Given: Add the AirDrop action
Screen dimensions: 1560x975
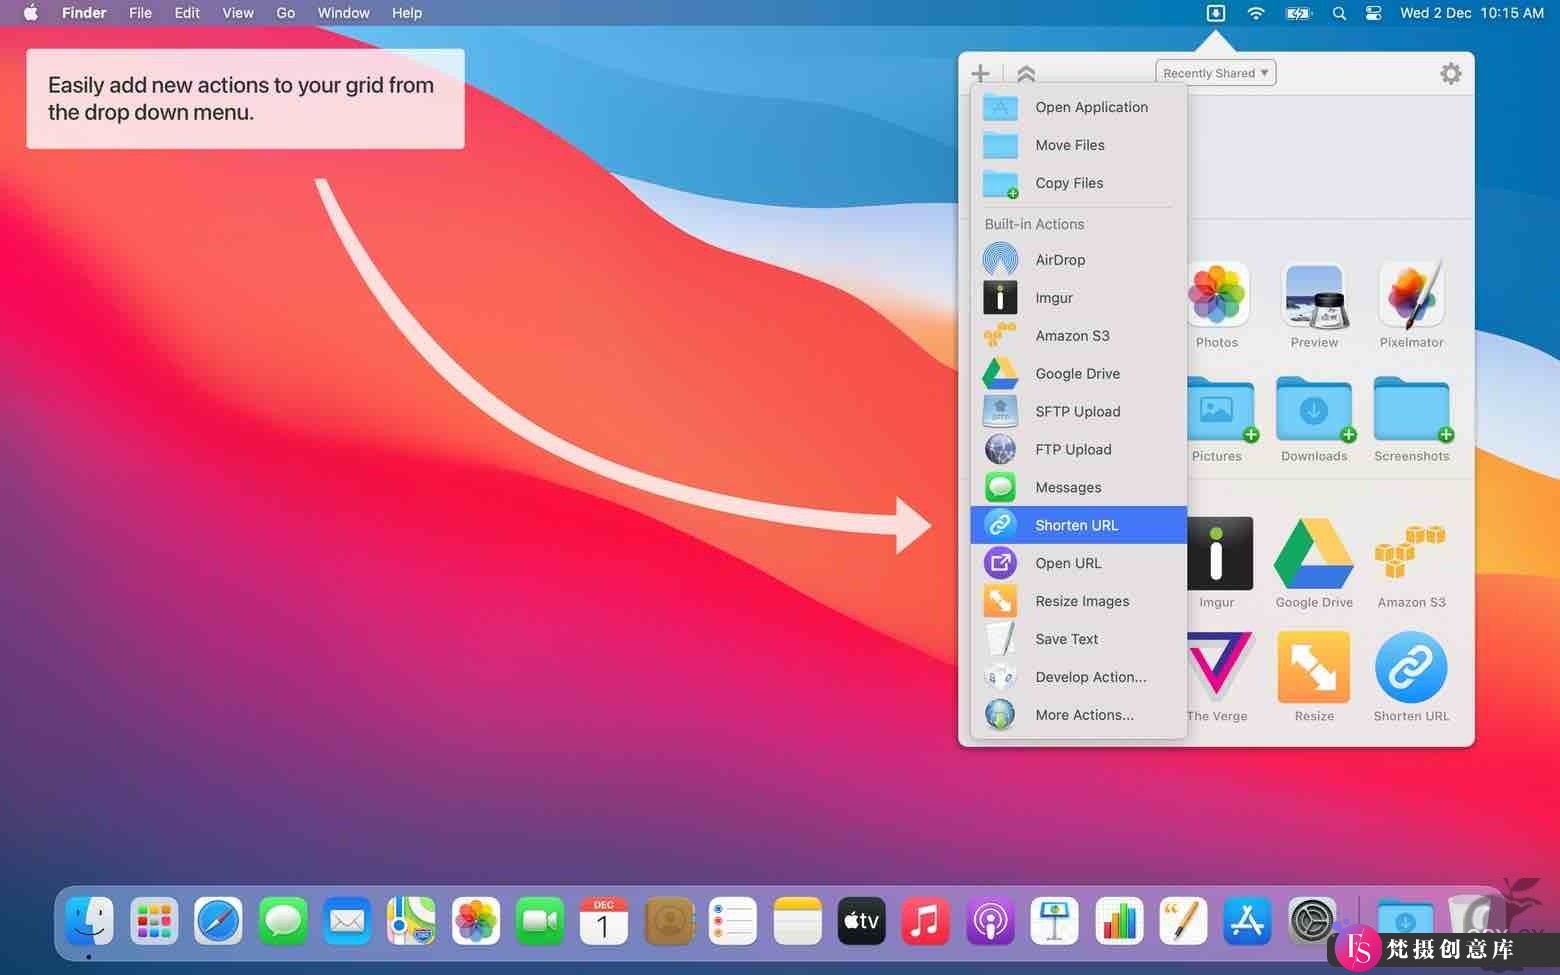Looking at the screenshot, I should [1078, 260].
